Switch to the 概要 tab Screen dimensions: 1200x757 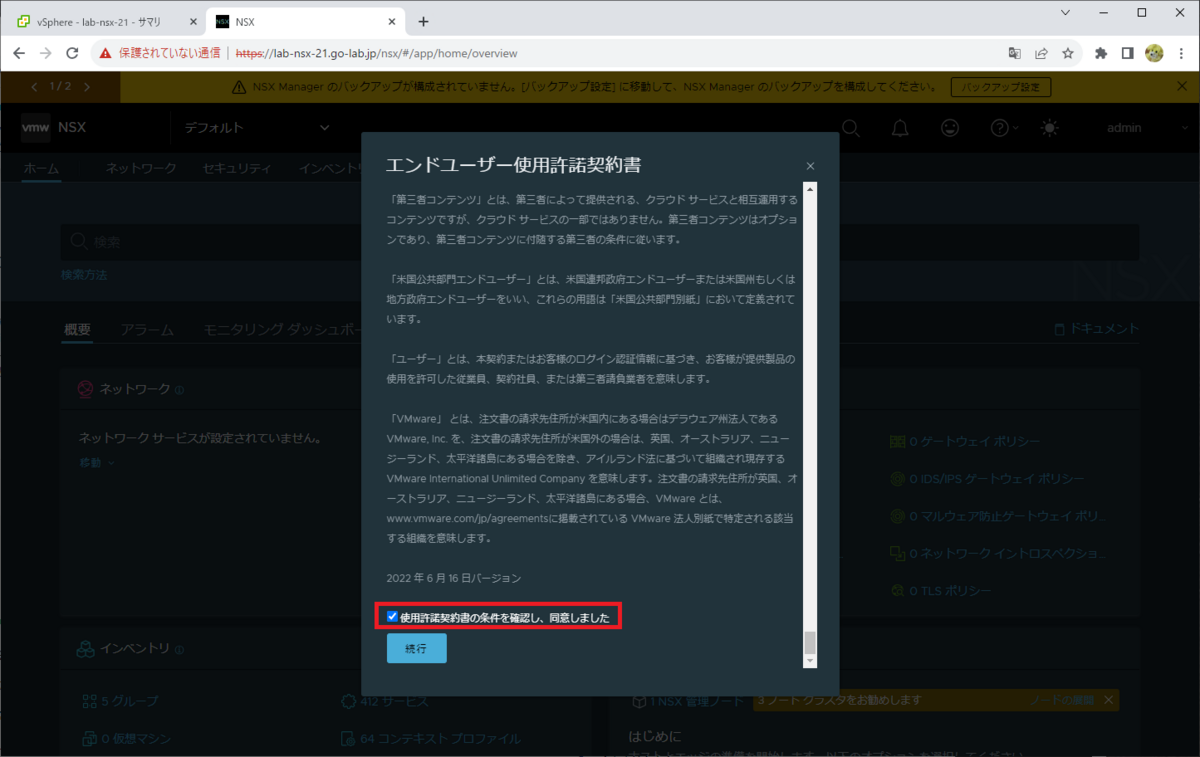click(78, 329)
